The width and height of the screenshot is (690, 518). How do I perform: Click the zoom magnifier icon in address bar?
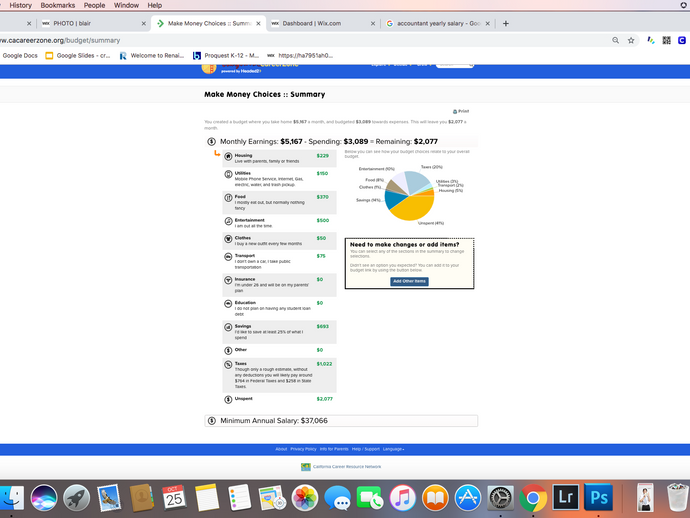click(616, 40)
